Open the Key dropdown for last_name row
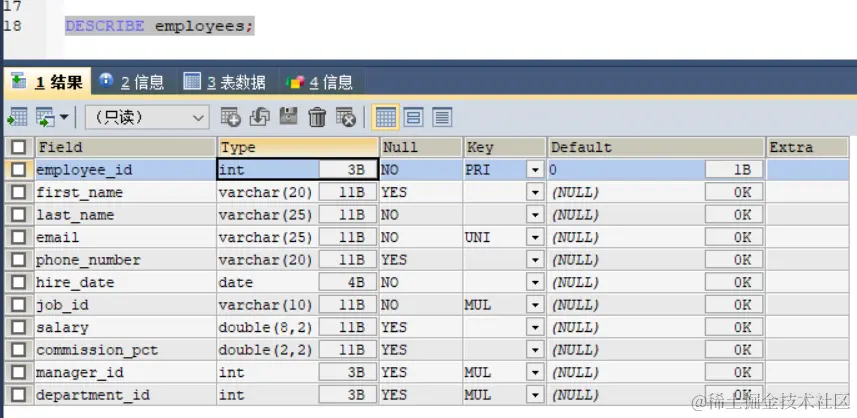The width and height of the screenshot is (857, 418). pyautogui.click(x=535, y=215)
